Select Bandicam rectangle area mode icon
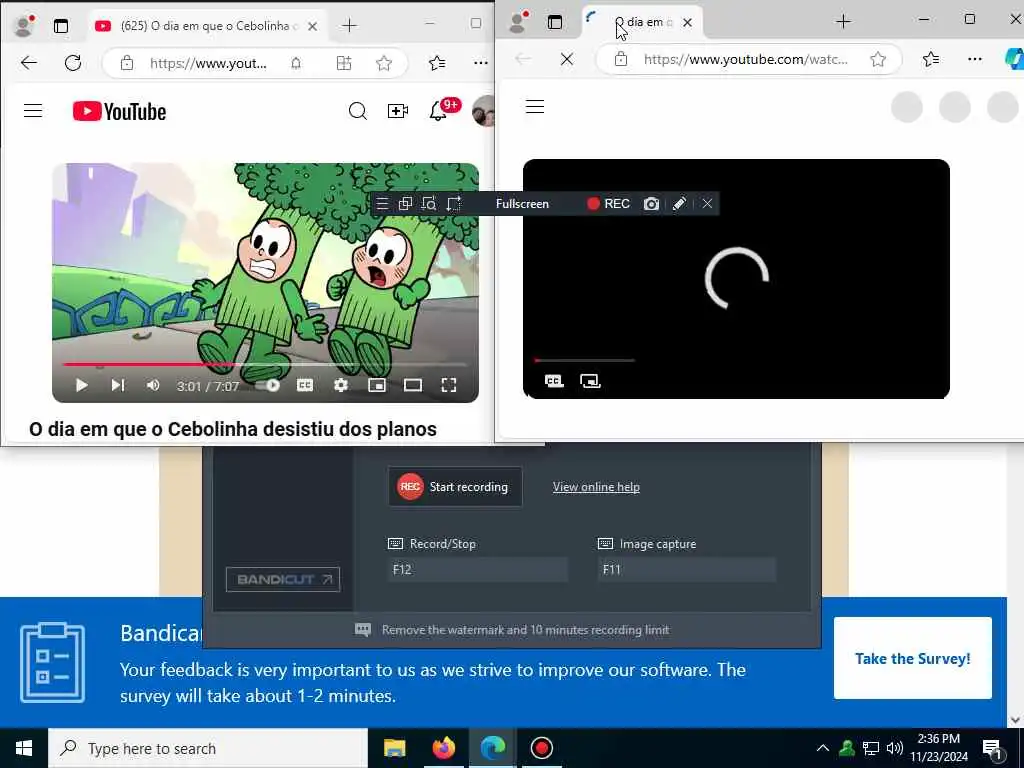 454,204
